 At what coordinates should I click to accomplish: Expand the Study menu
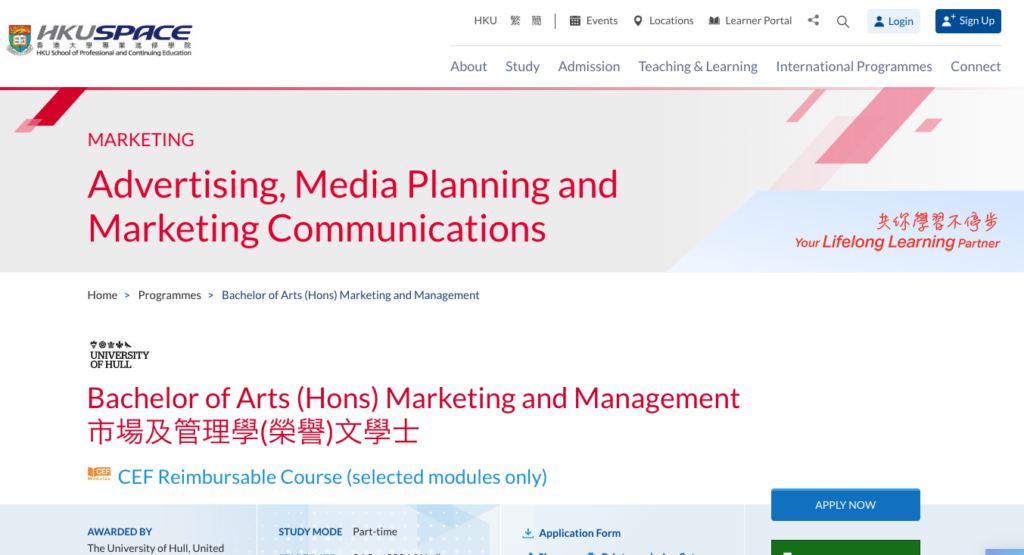pyautogui.click(x=522, y=66)
